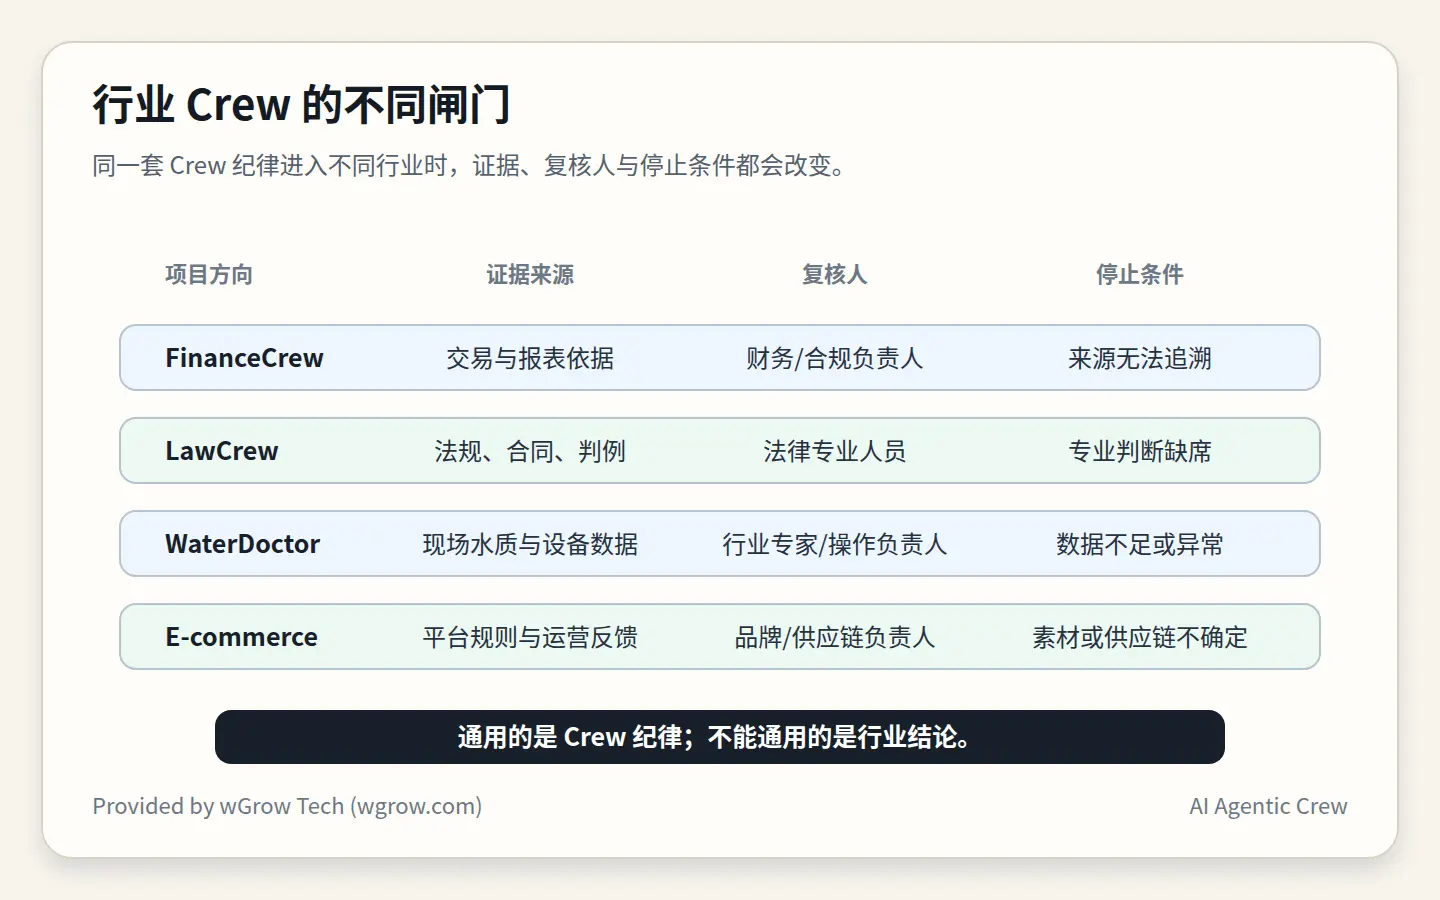Screen dimensions: 1440x900
Task: Click the 交易与报表依据 cell
Action: point(530,358)
